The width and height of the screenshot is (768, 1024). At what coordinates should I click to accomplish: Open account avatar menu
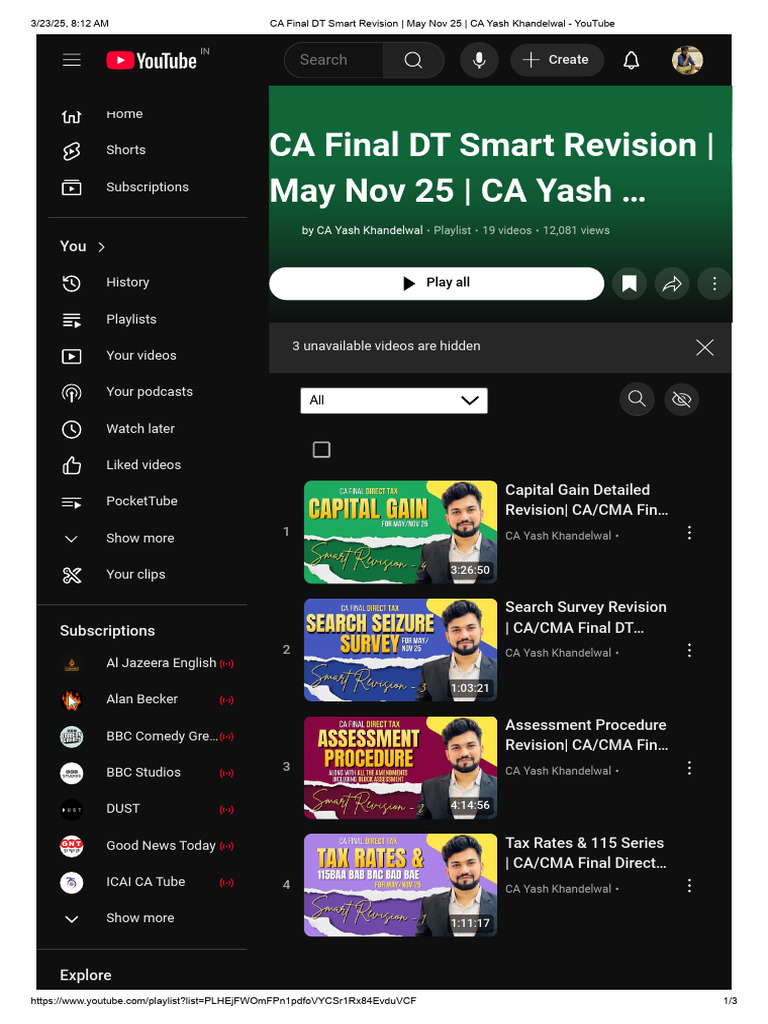click(687, 60)
